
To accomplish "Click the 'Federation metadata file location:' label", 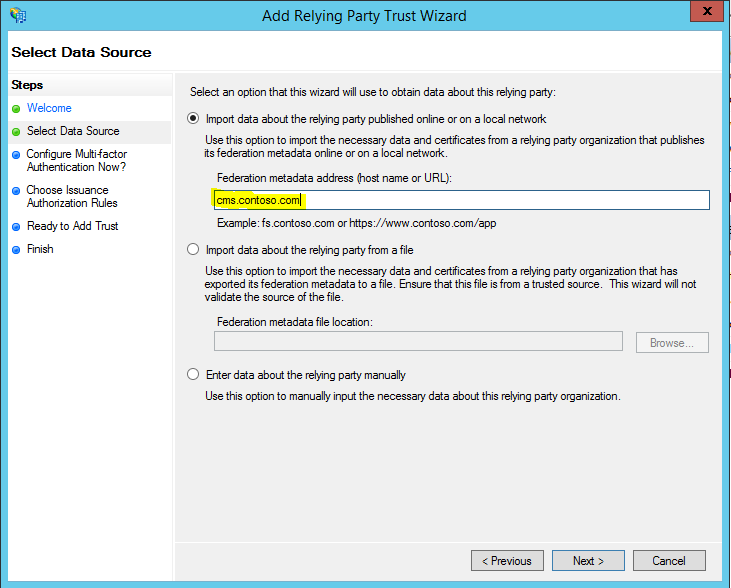I will [295, 322].
